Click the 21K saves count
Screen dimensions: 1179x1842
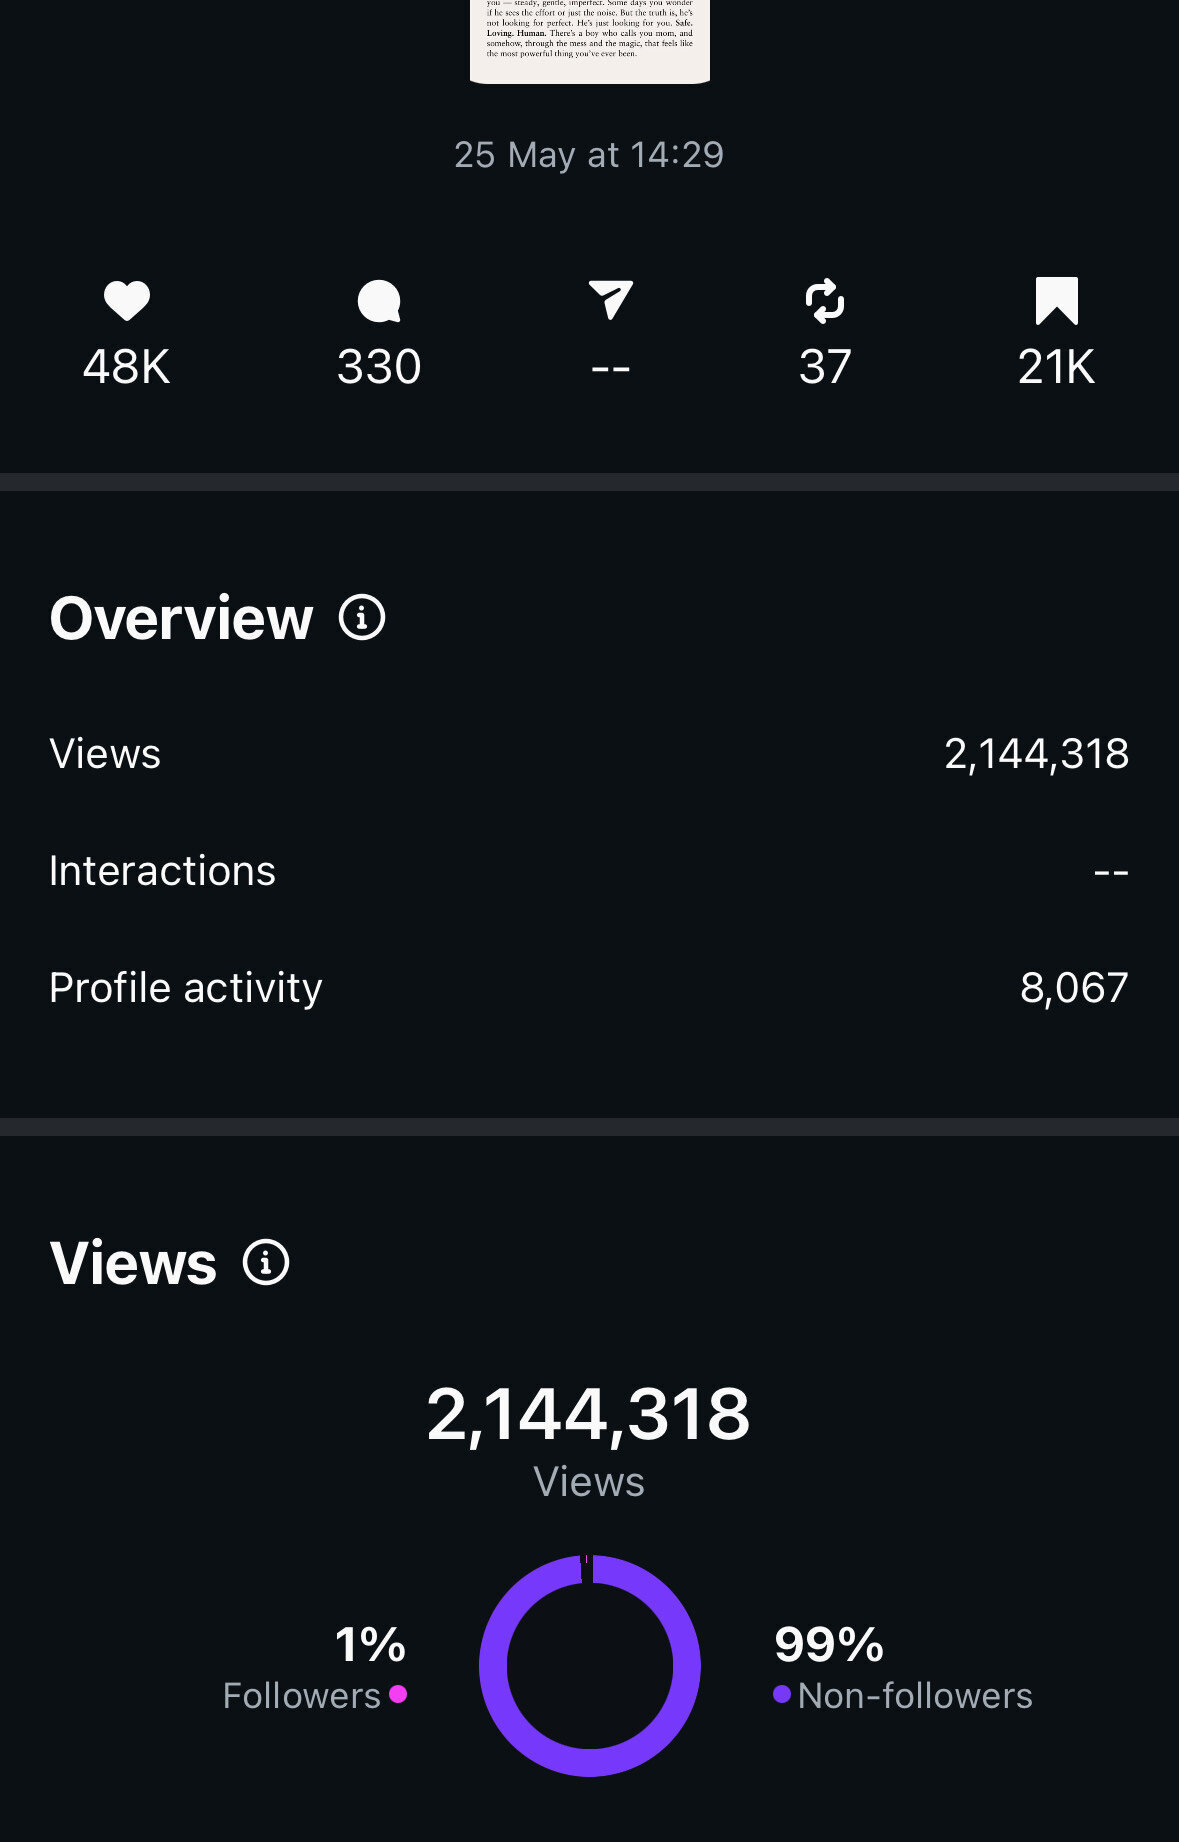click(1056, 367)
